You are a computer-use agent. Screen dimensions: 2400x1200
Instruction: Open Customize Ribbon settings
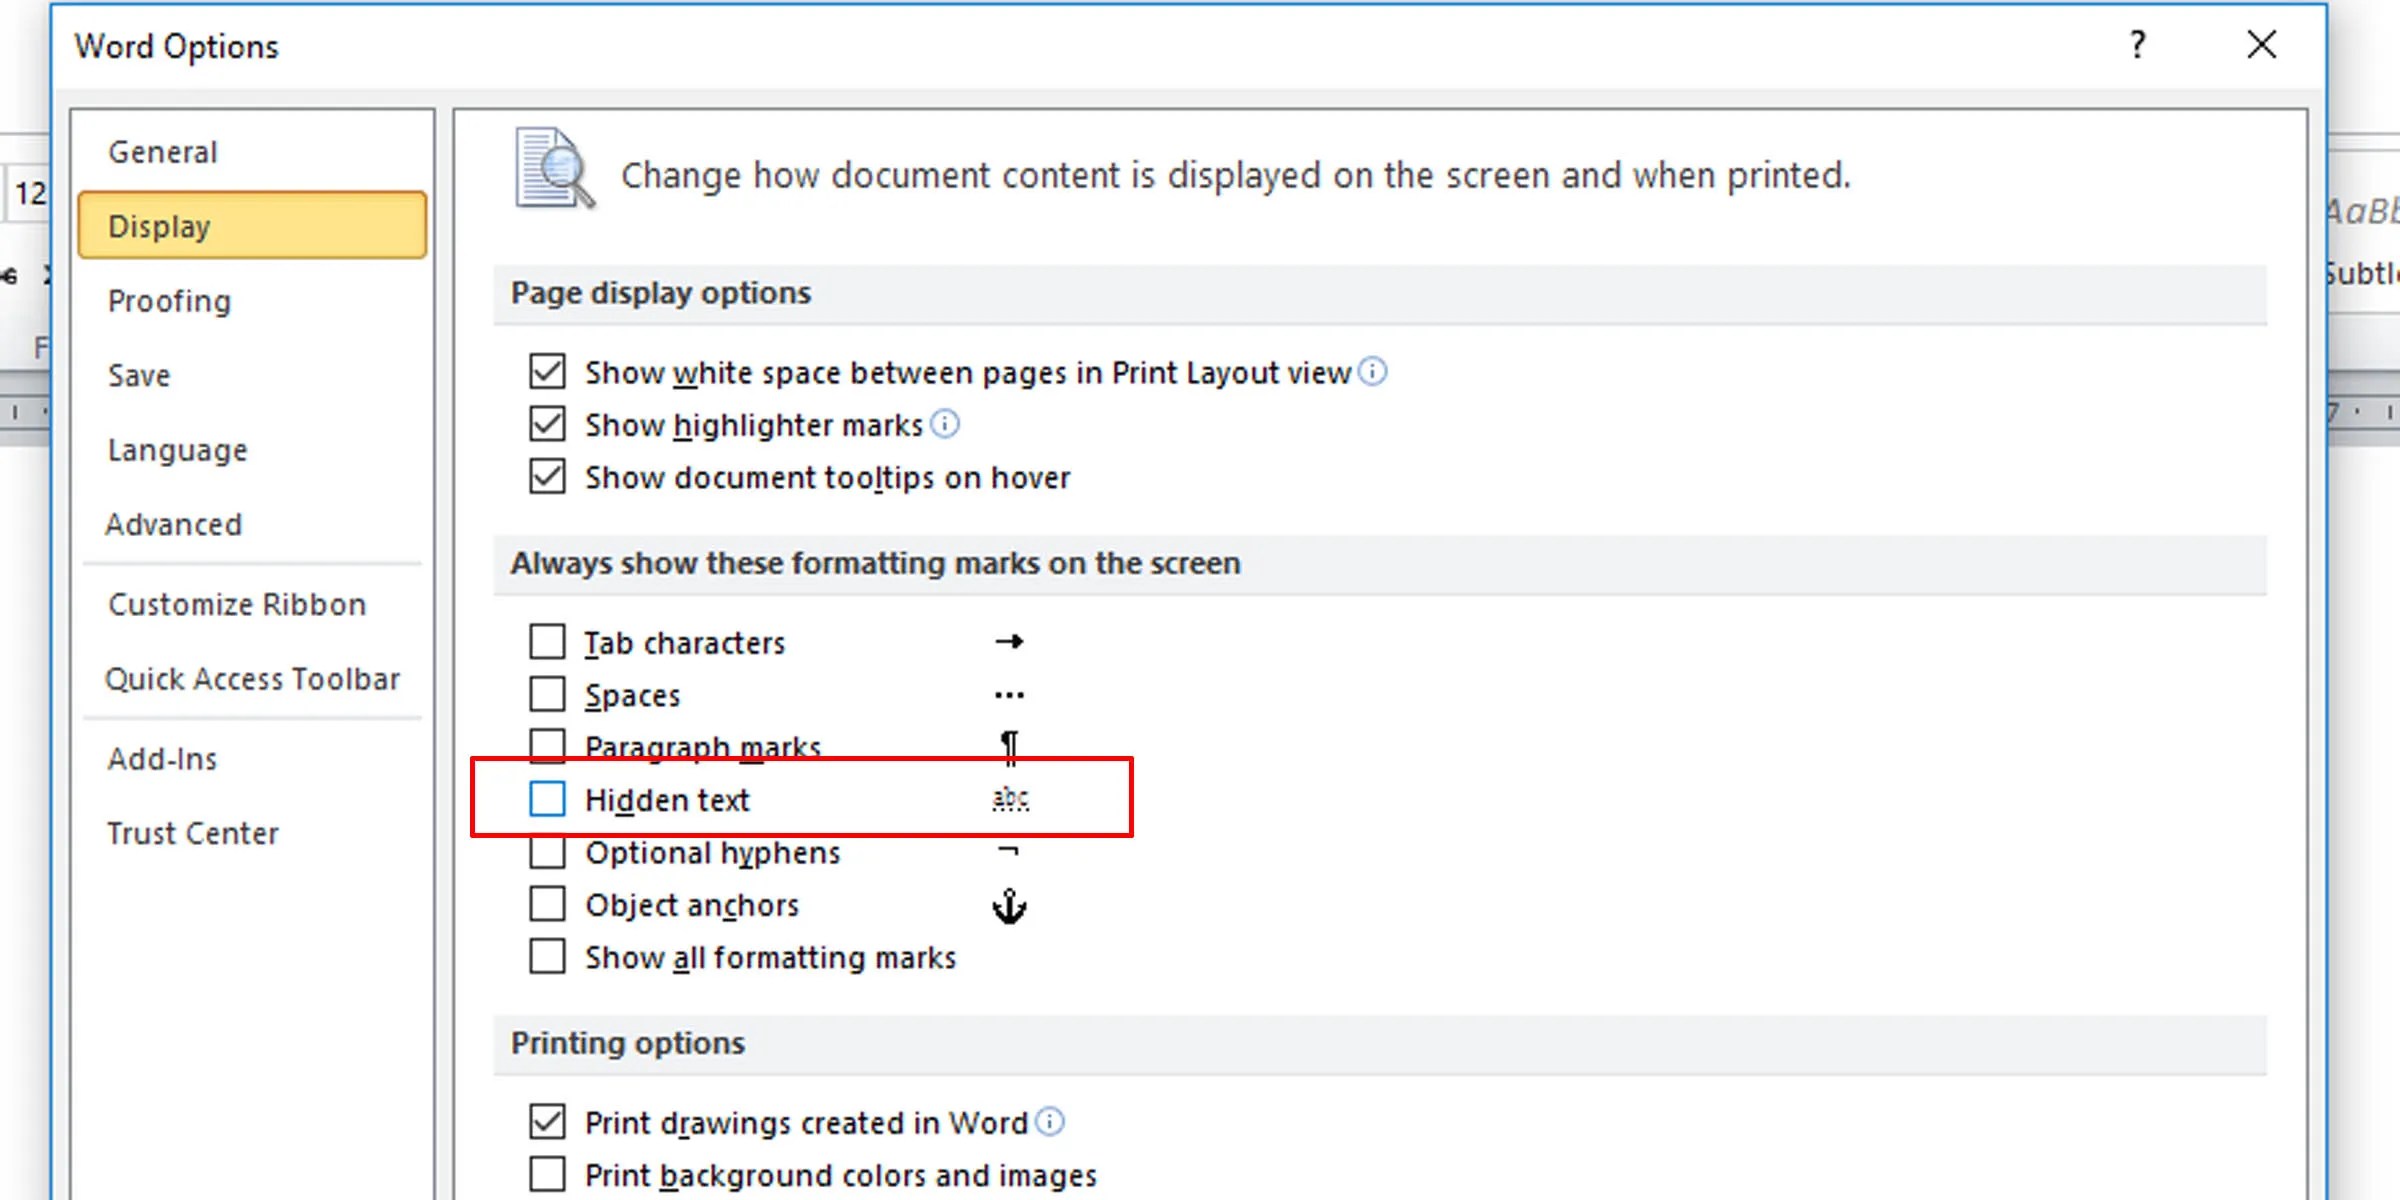pyautogui.click(x=236, y=604)
